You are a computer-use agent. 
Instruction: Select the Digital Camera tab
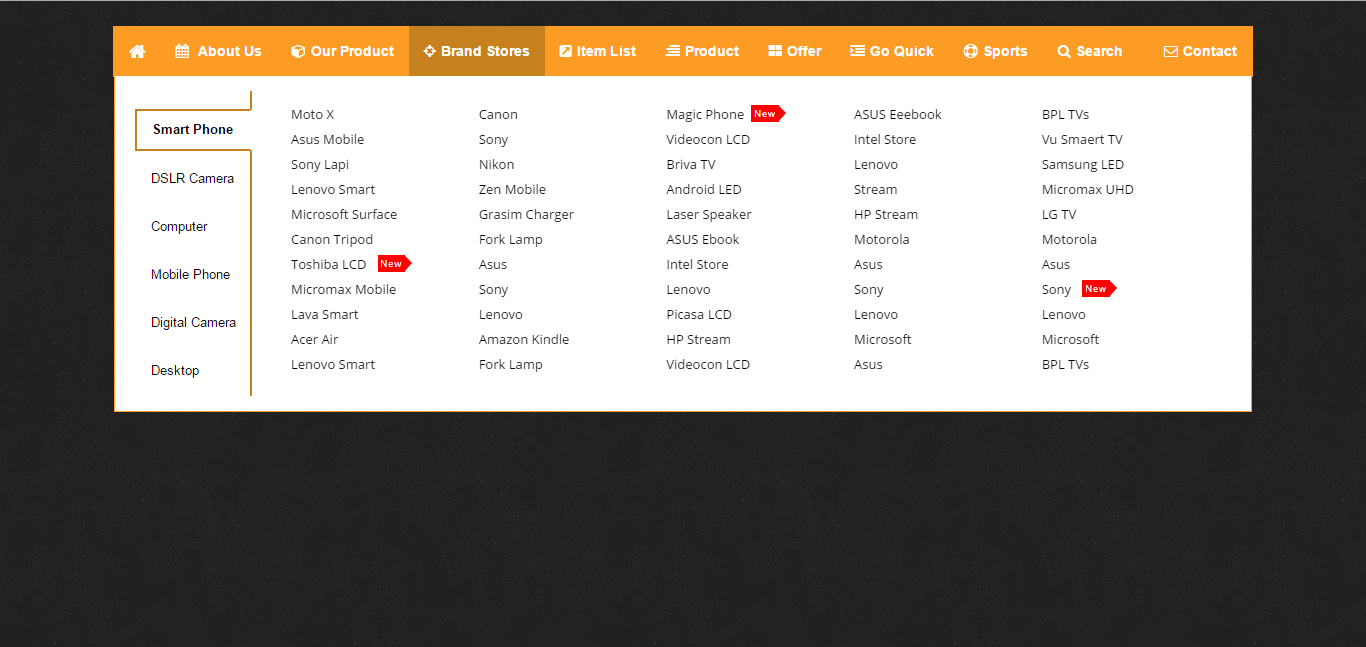point(194,322)
